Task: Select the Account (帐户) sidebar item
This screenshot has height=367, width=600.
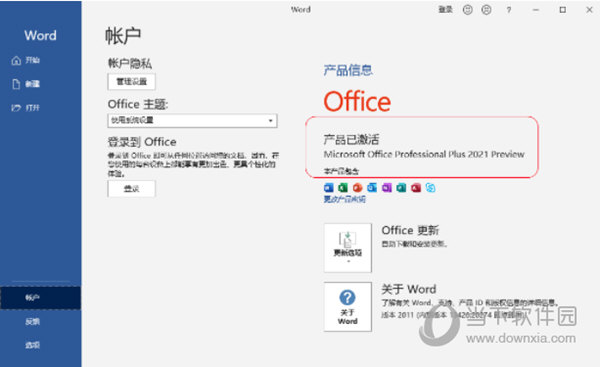Action: (x=40, y=298)
